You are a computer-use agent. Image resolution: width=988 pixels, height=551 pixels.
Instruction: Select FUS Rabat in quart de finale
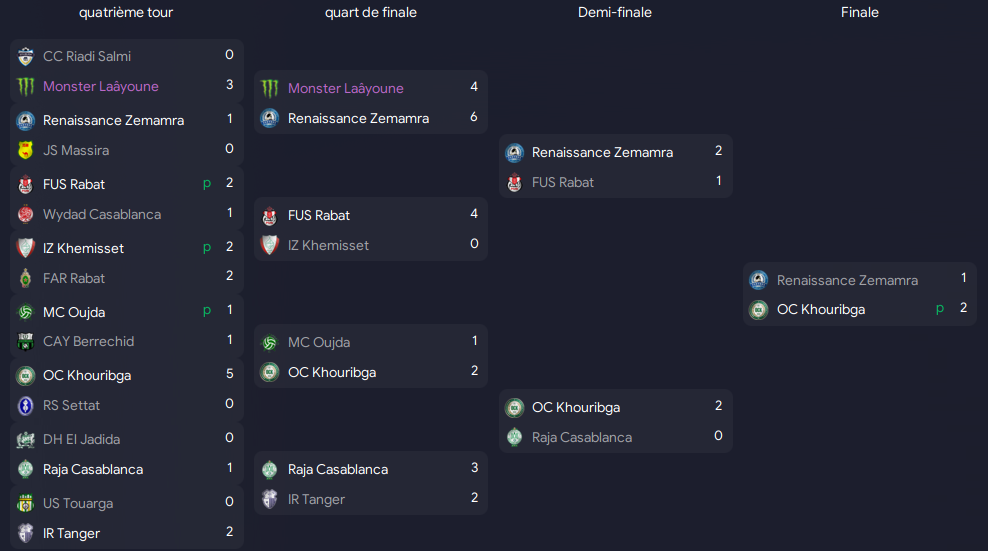click(319, 216)
